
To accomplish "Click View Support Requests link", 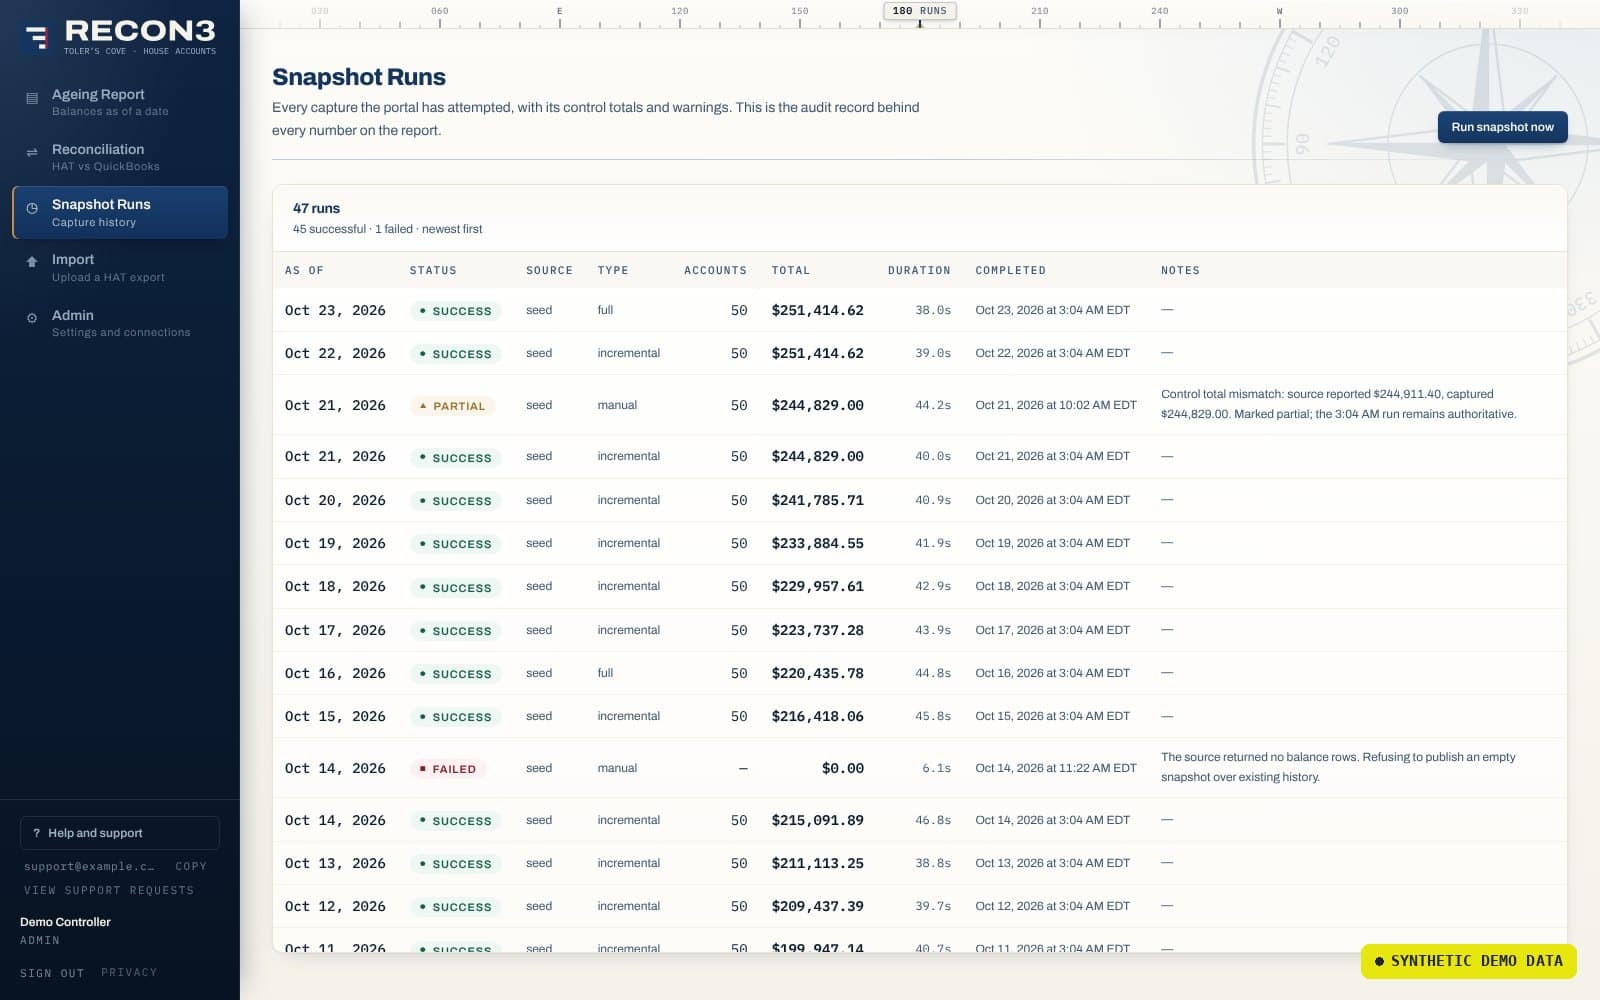I will pyautogui.click(x=109, y=890).
